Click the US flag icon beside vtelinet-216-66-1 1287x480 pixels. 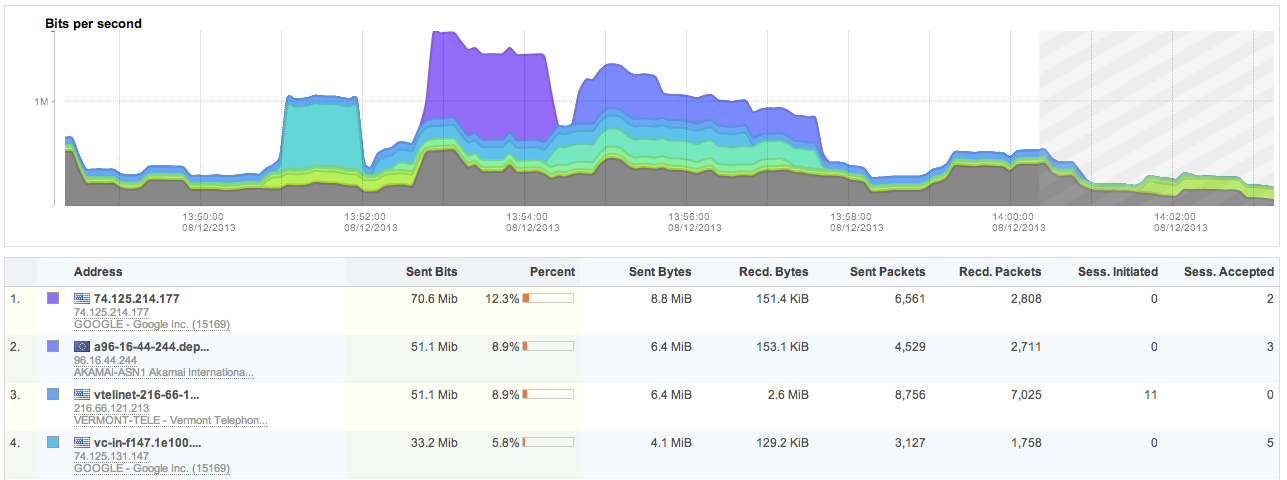pyautogui.click(x=82, y=394)
